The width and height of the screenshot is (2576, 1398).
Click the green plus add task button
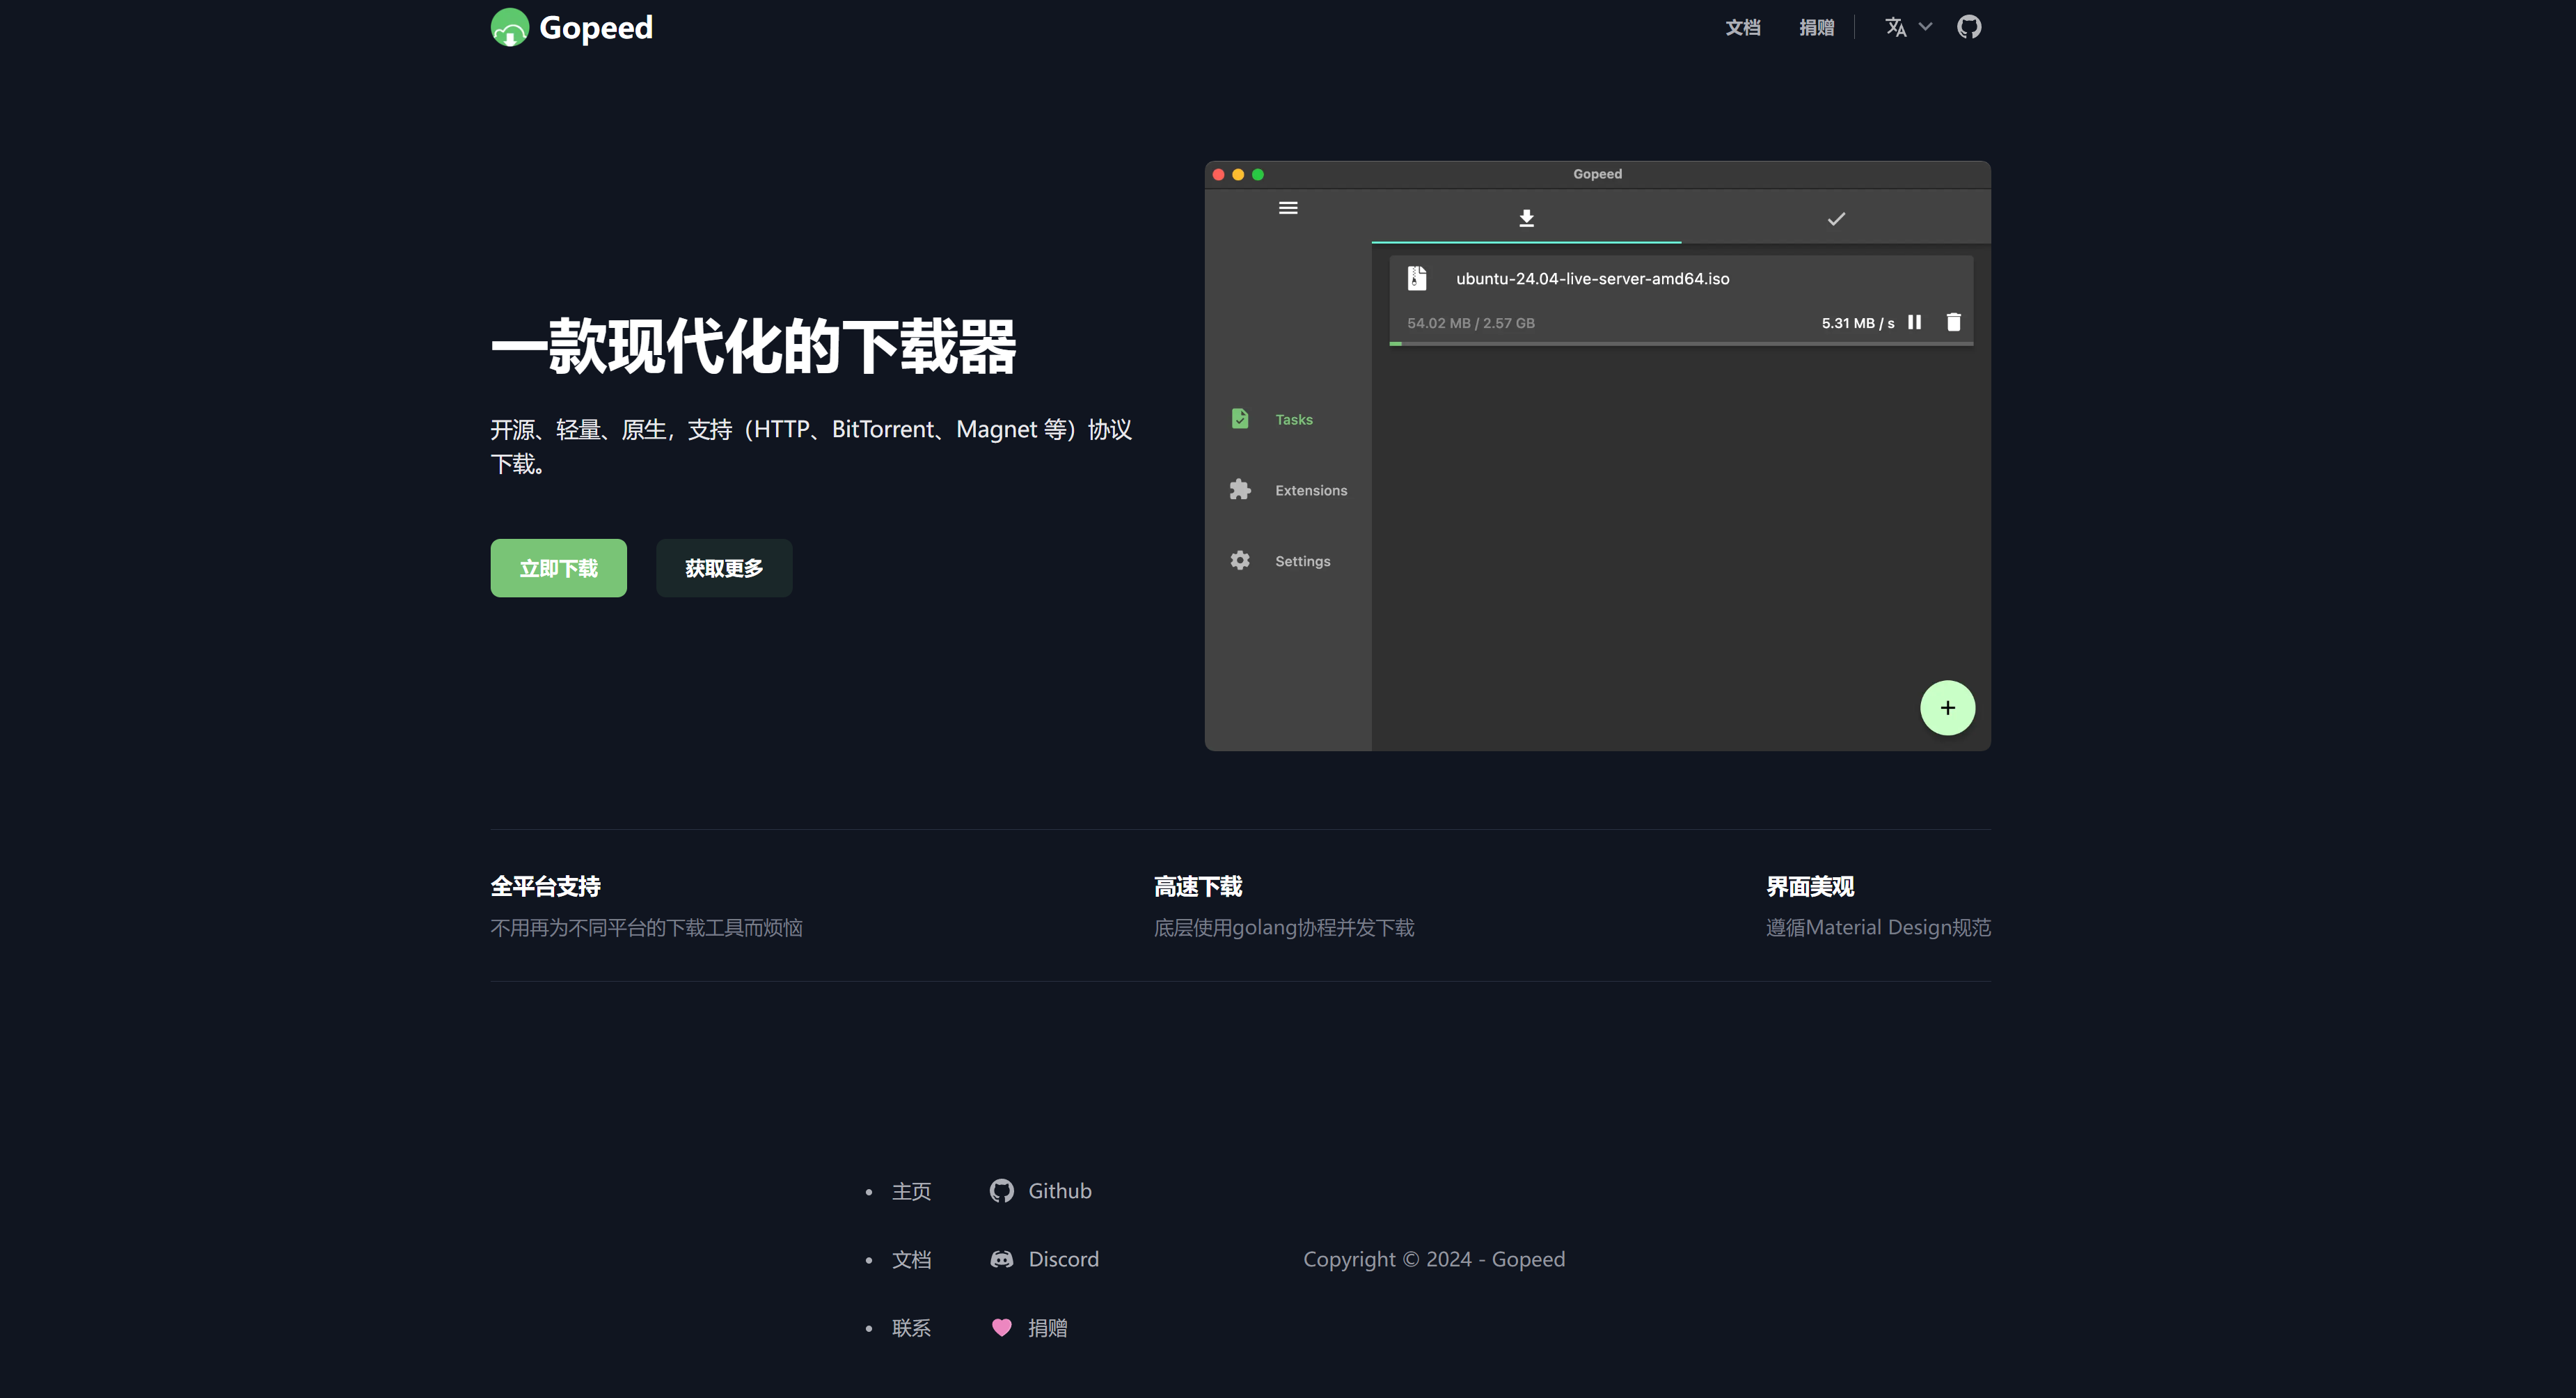pyautogui.click(x=1947, y=708)
